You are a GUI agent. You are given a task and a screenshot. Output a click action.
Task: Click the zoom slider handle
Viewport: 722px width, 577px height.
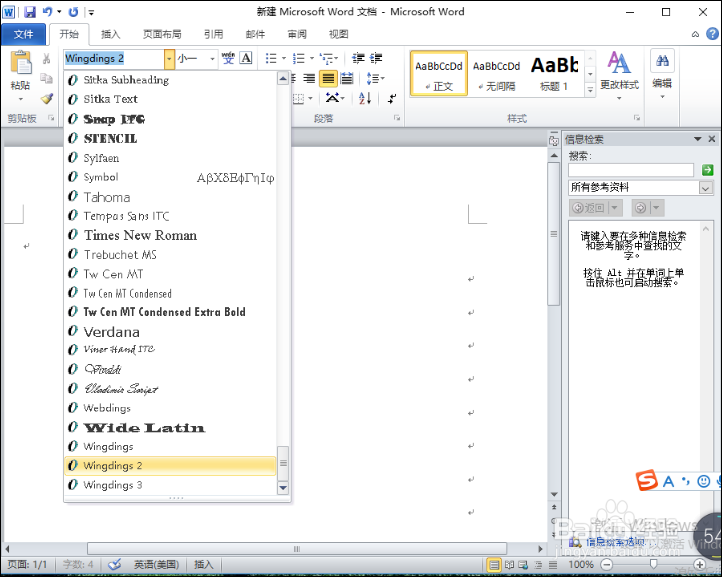(x=653, y=565)
